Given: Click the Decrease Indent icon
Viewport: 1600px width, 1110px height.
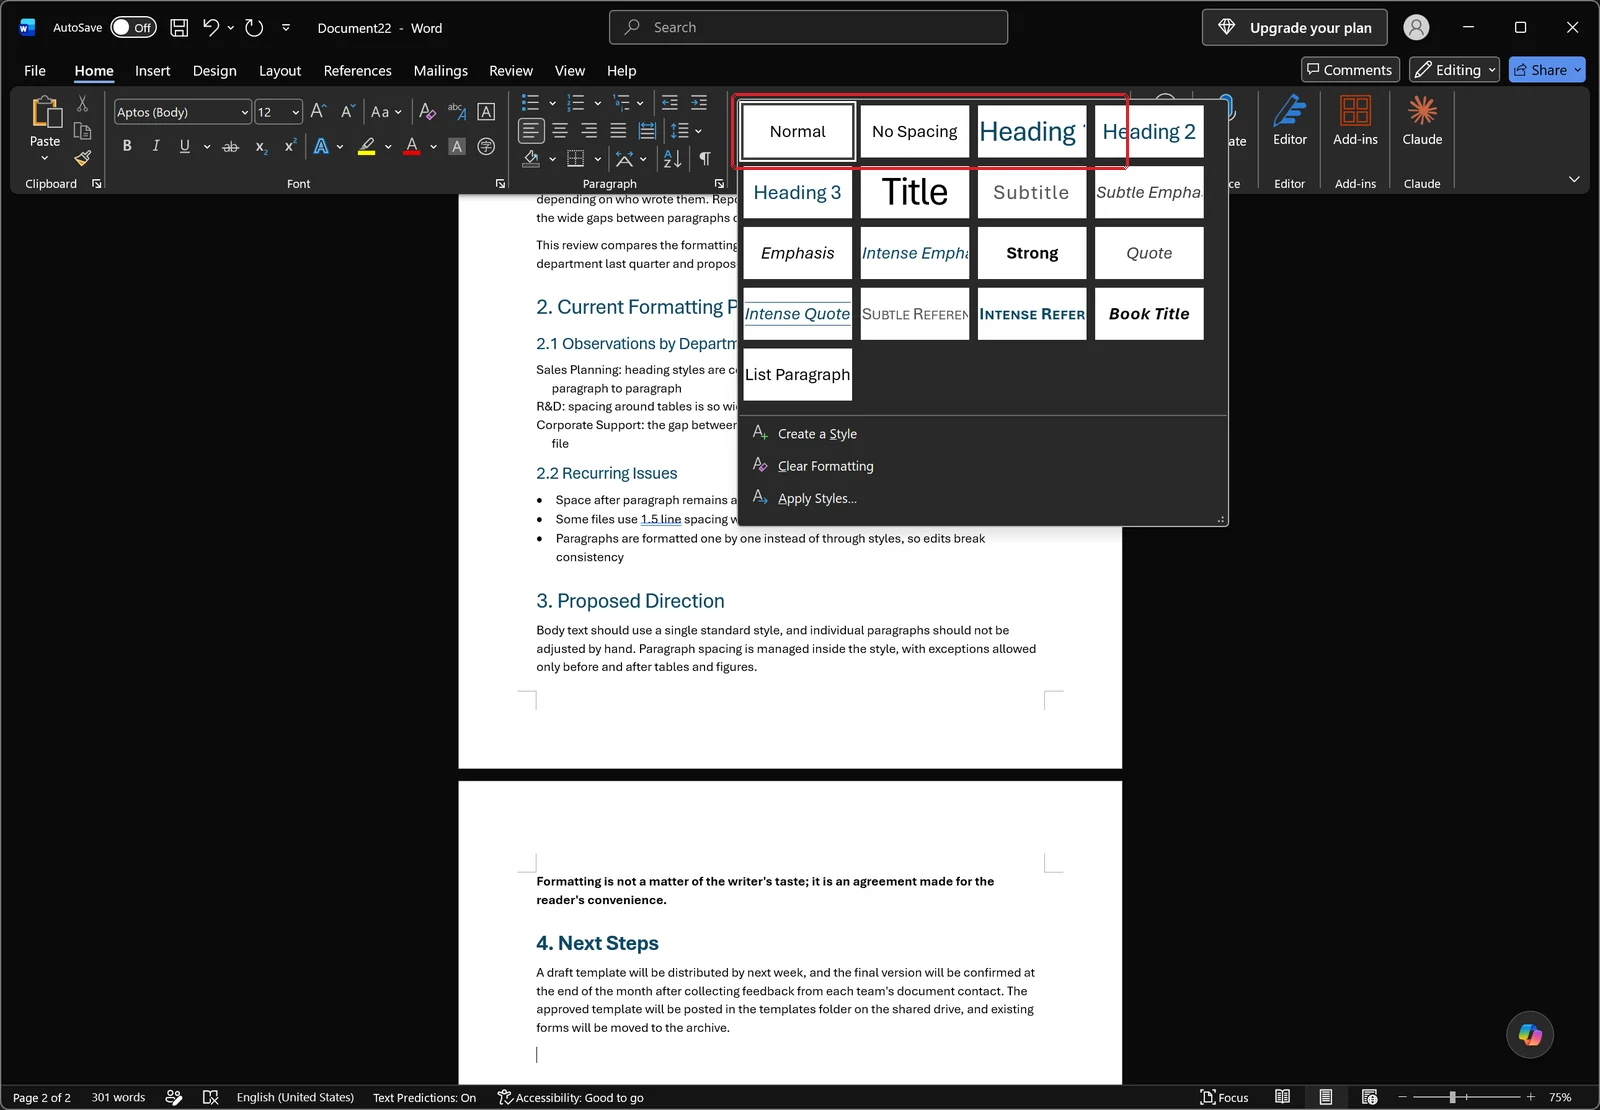Looking at the screenshot, I should [x=670, y=103].
